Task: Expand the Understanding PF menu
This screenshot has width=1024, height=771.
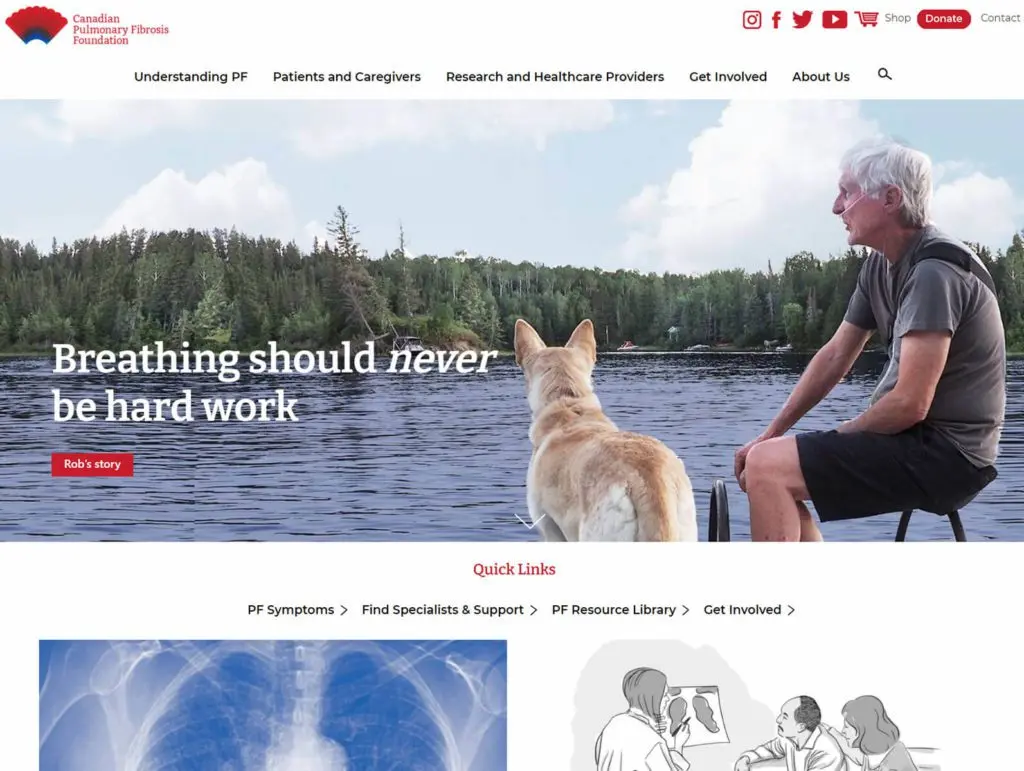Action: (x=191, y=77)
